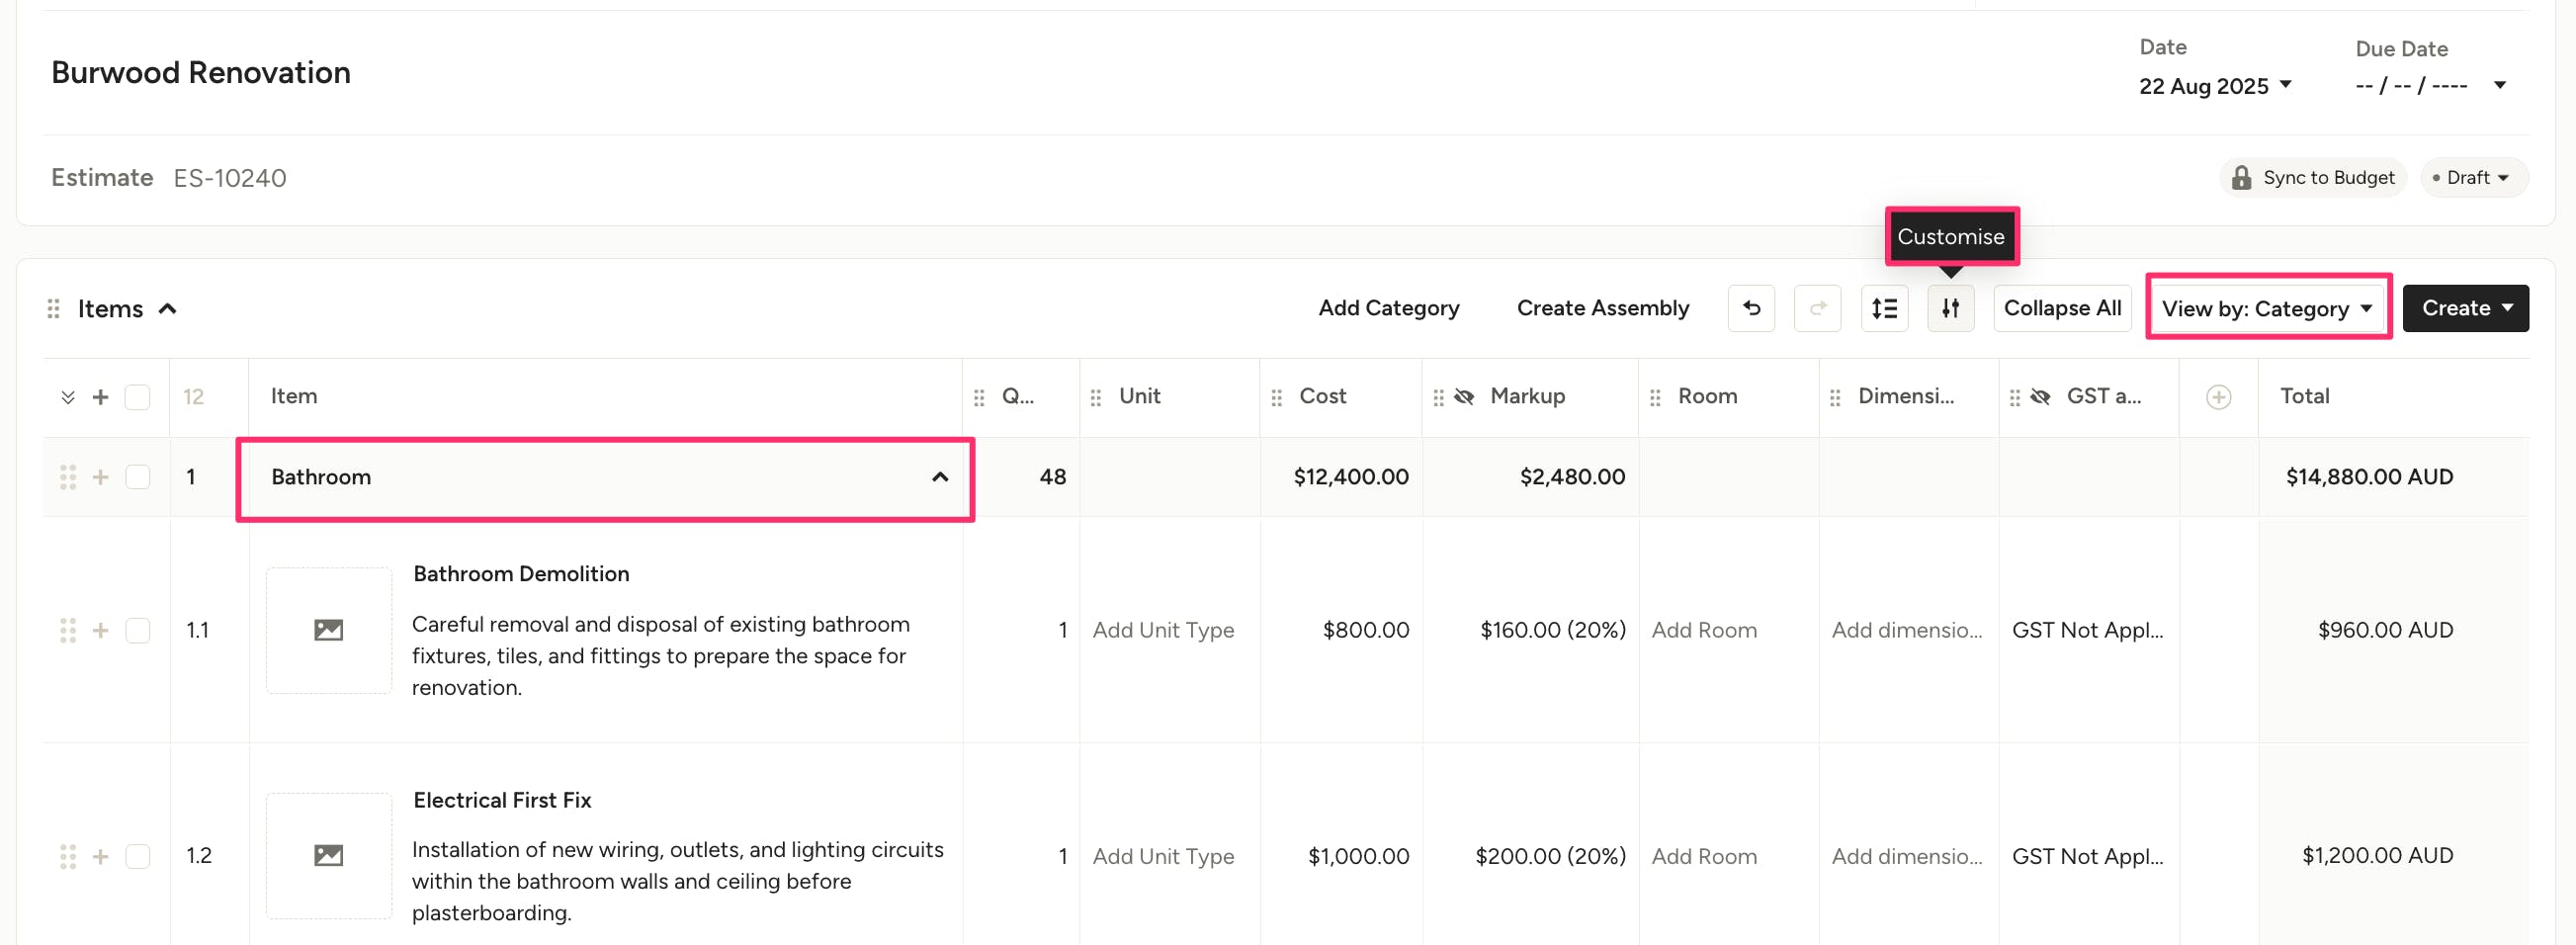Click the row height spacing icon

(x=1884, y=308)
